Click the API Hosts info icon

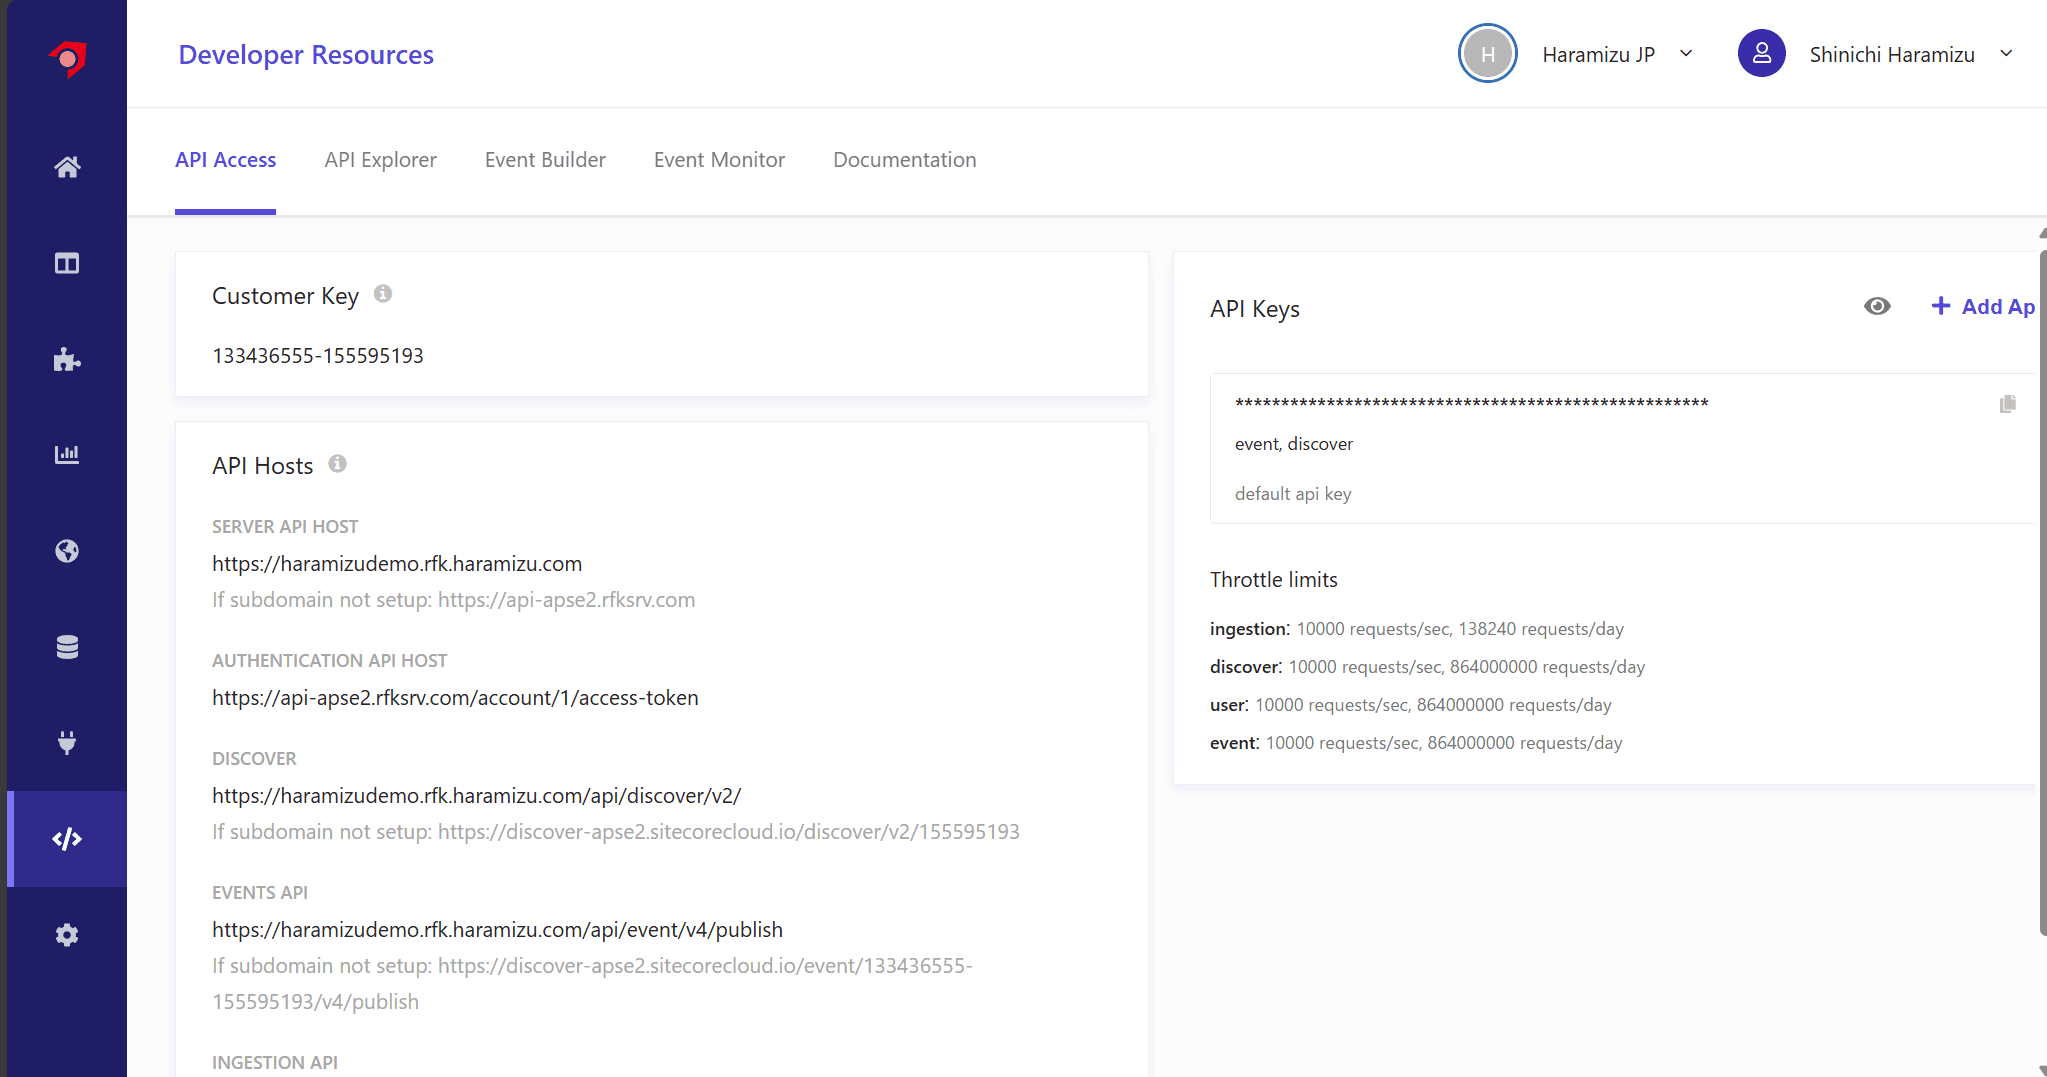click(x=338, y=464)
